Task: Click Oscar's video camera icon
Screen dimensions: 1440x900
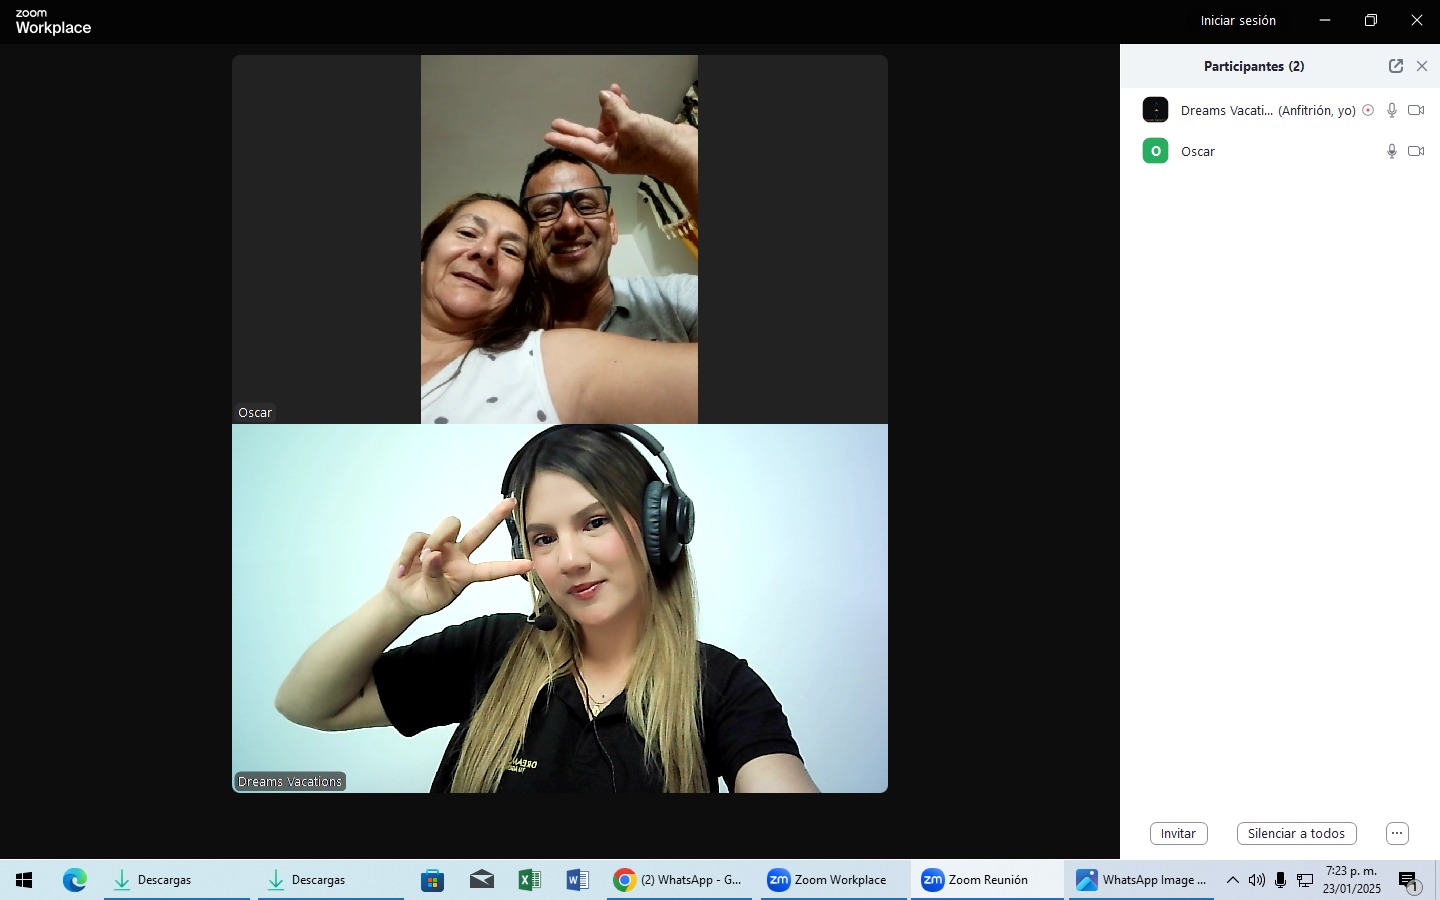Action: pyautogui.click(x=1416, y=151)
